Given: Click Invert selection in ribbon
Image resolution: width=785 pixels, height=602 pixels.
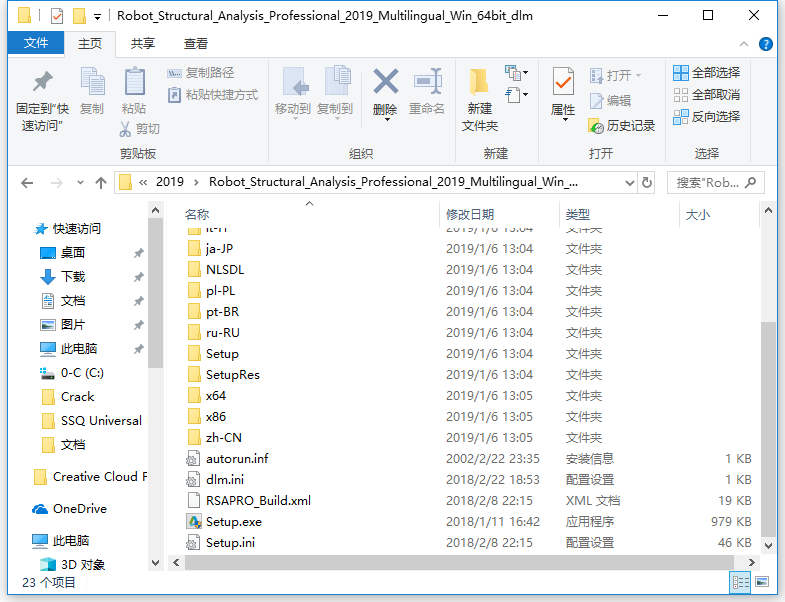Looking at the screenshot, I should 706,117.
